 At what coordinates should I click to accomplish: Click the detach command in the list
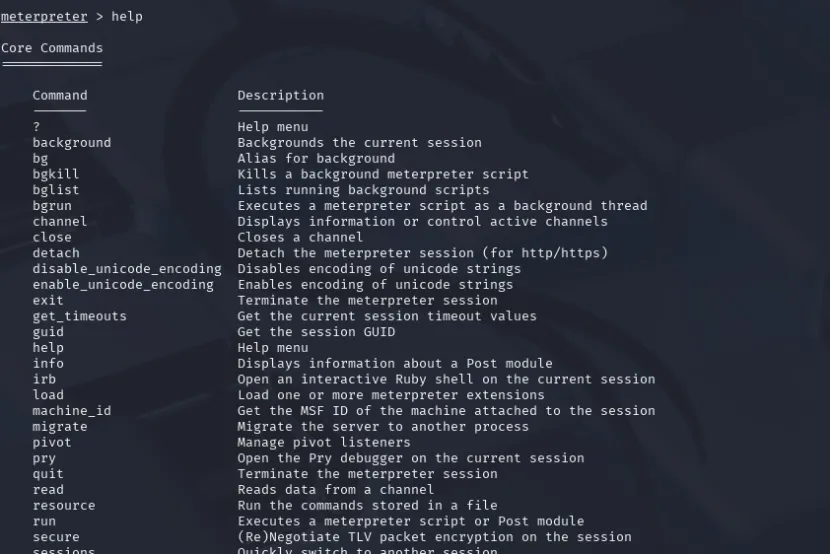[x=56, y=253]
